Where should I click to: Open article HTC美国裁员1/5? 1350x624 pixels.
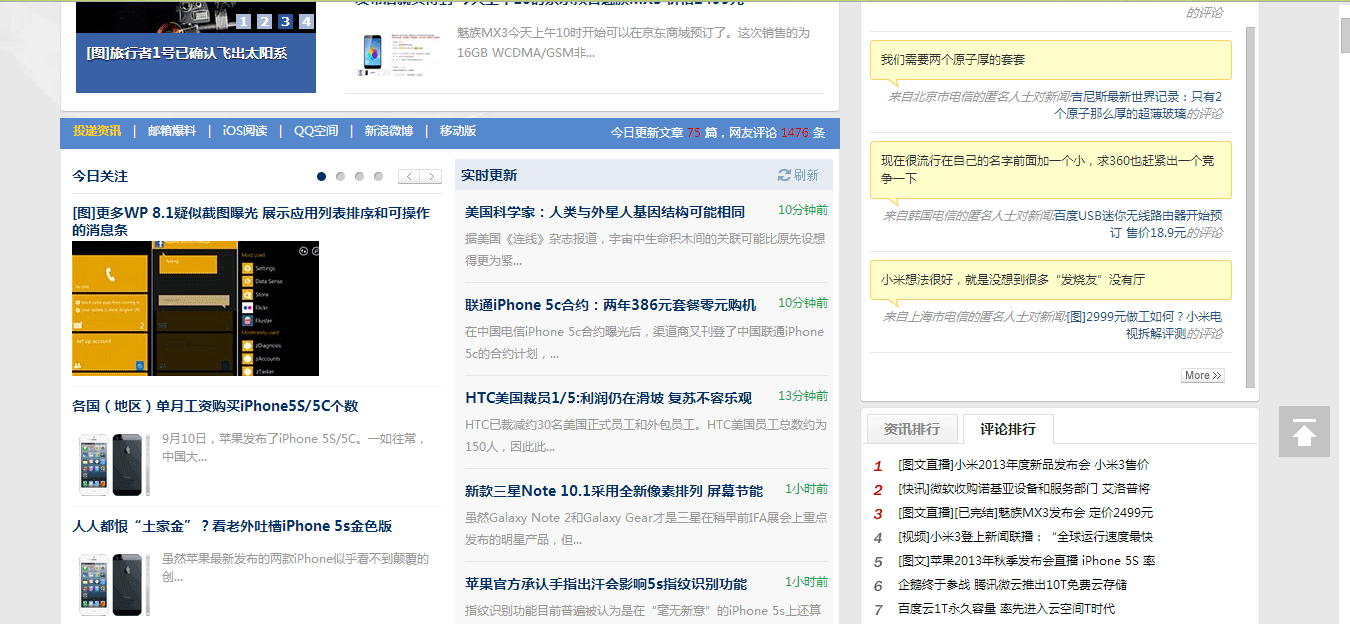pyautogui.click(x=608, y=398)
